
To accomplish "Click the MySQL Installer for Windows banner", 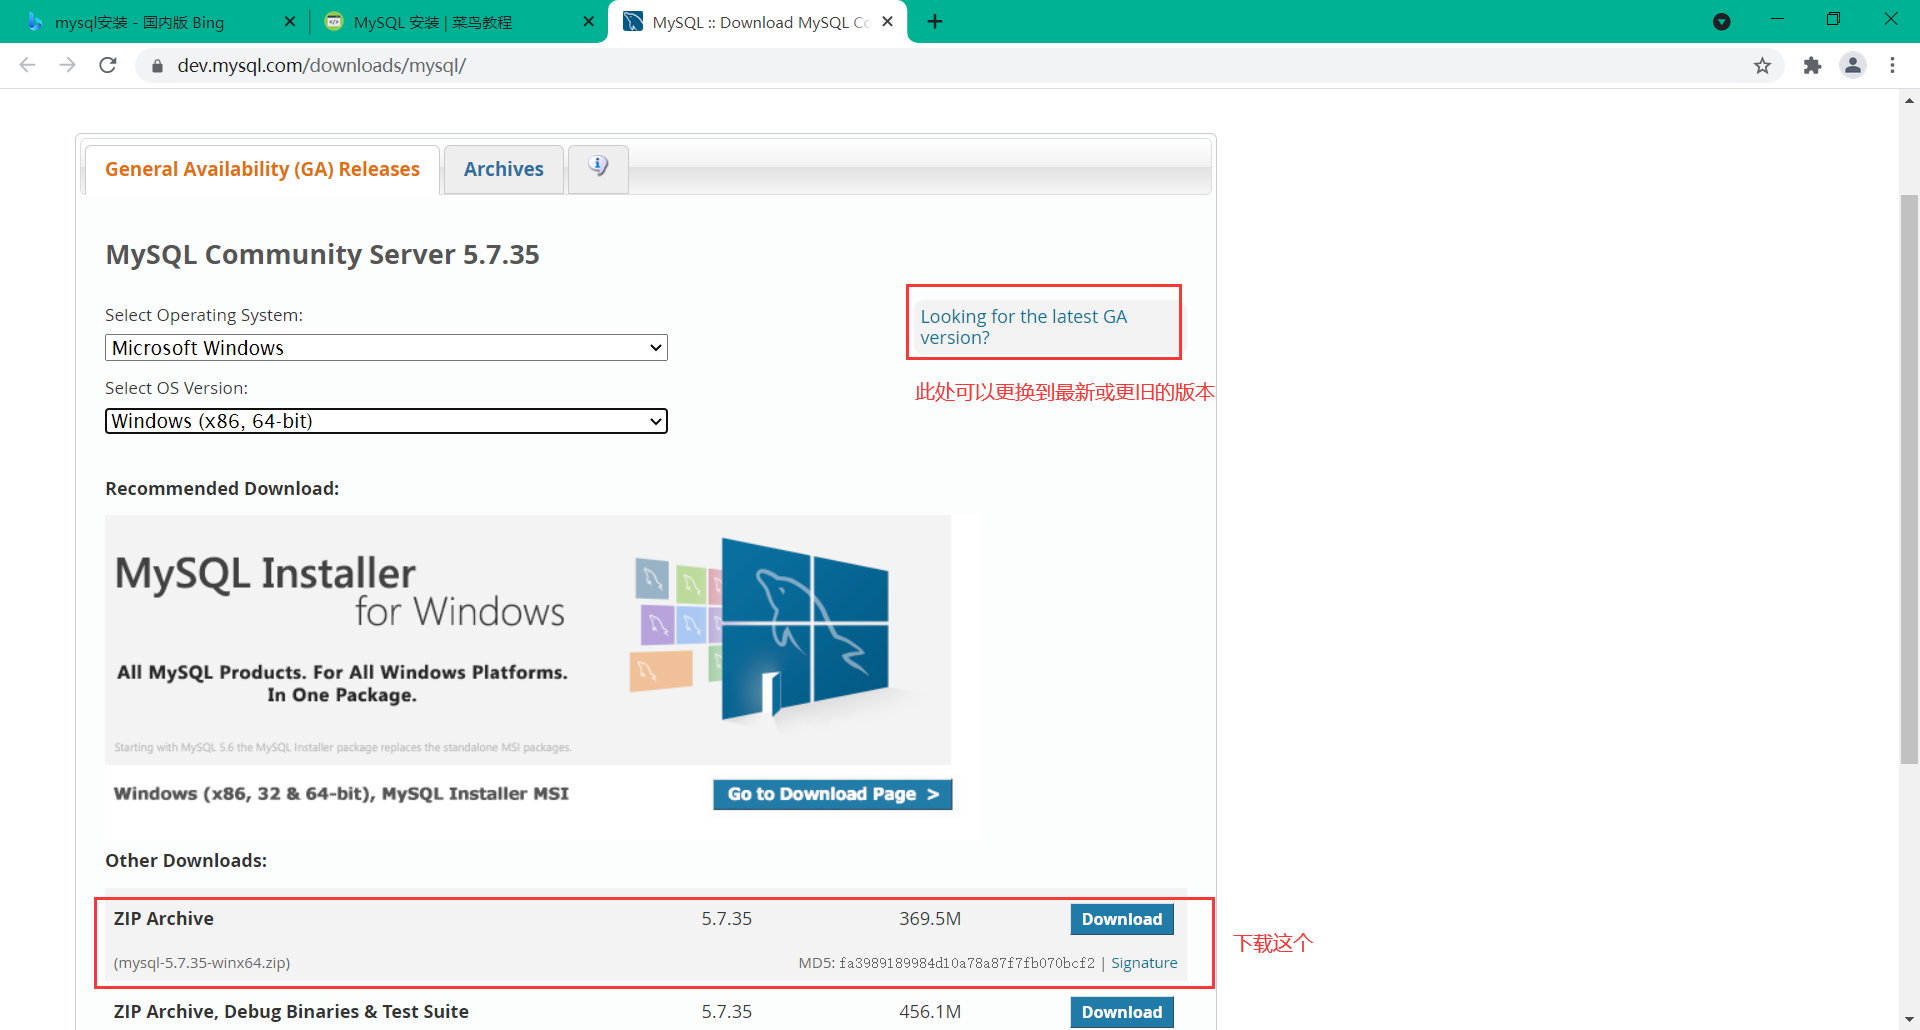I will [x=528, y=640].
